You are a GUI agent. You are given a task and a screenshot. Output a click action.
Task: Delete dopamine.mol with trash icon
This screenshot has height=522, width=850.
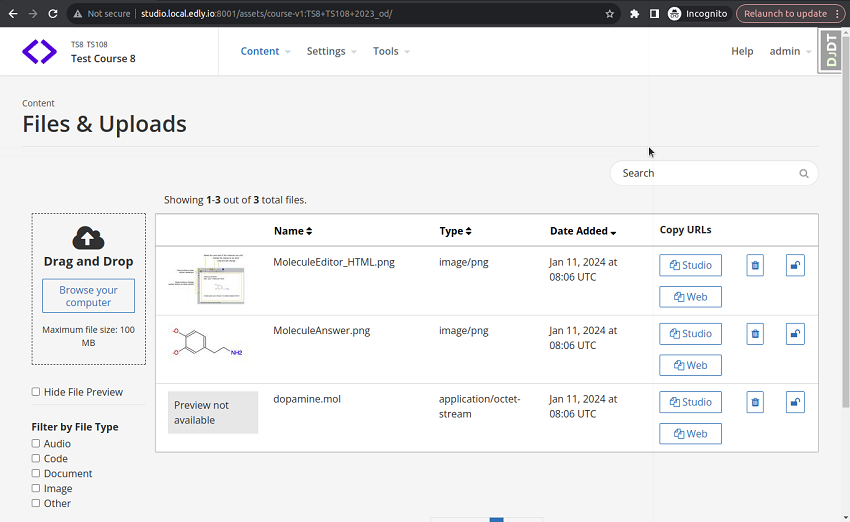(755, 402)
